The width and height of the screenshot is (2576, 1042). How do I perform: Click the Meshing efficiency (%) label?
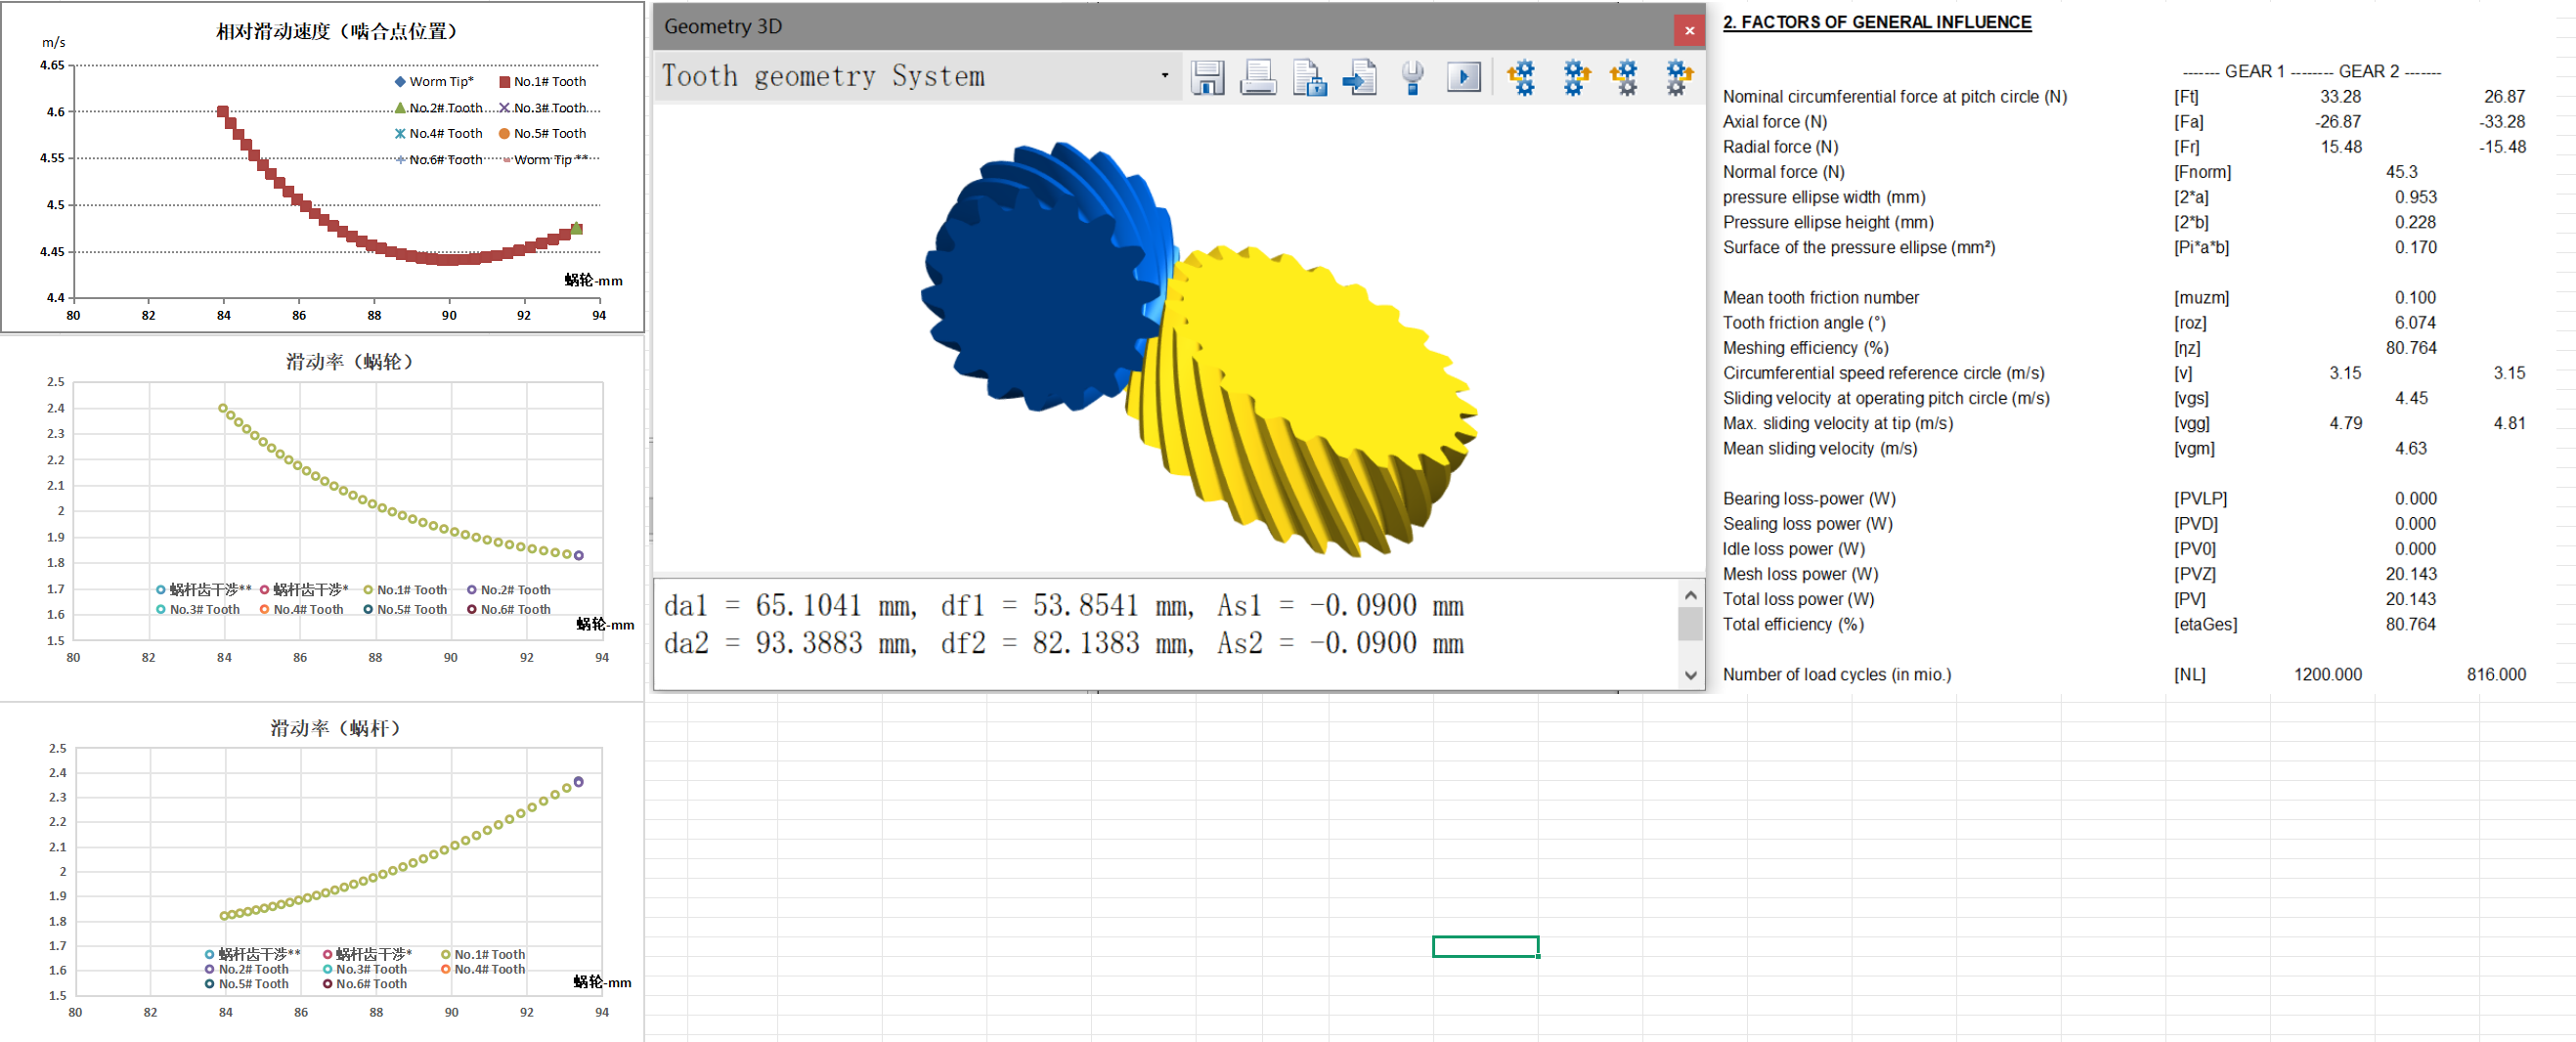[x=1805, y=348]
